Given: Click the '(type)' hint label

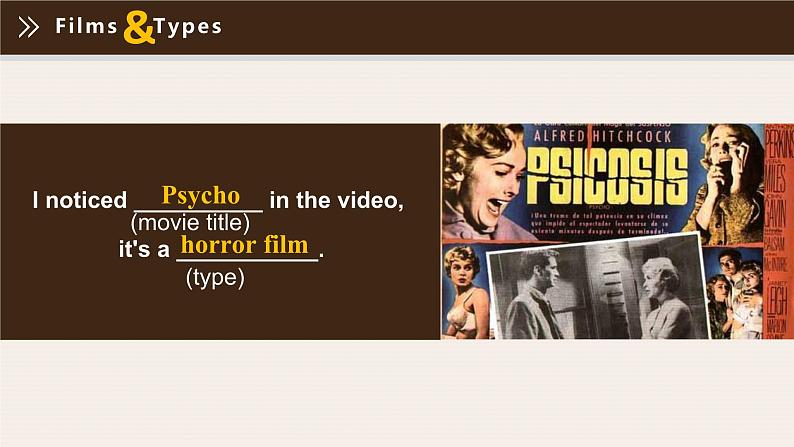Looking at the screenshot, I should [x=215, y=277].
